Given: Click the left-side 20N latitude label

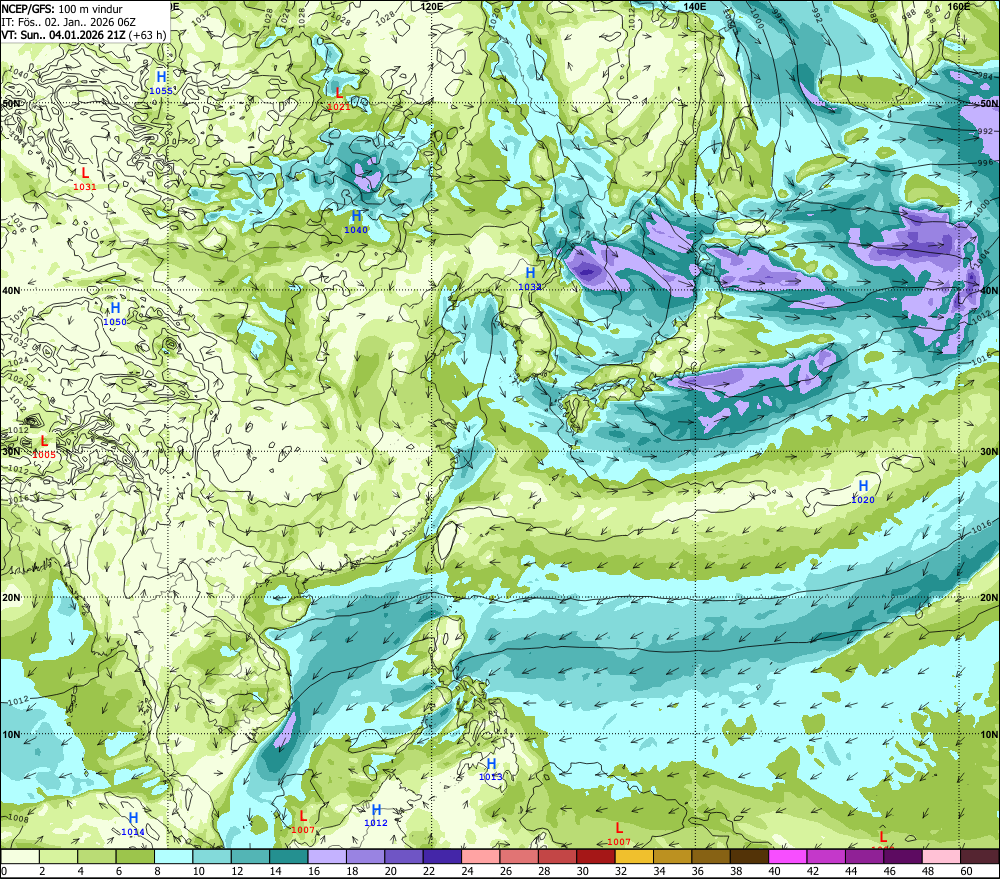Looking at the screenshot, I should [x=11, y=598].
